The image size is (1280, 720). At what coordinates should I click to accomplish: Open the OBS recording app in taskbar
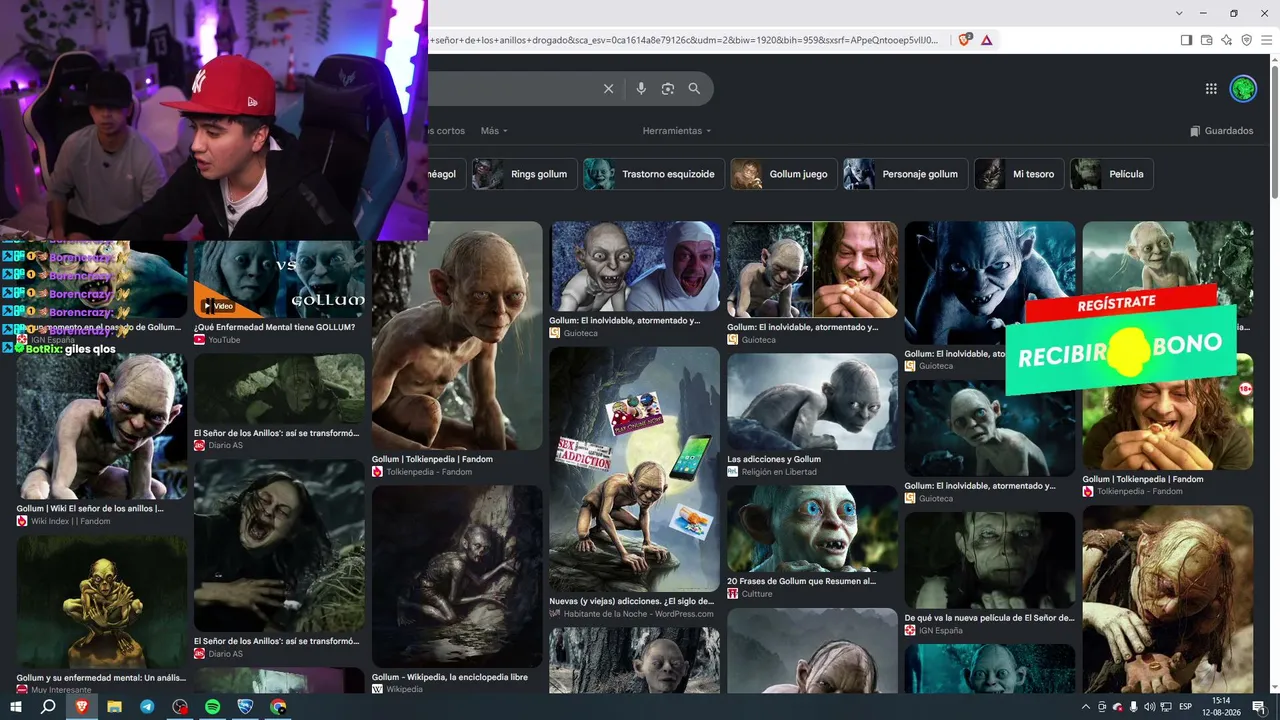point(180,707)
